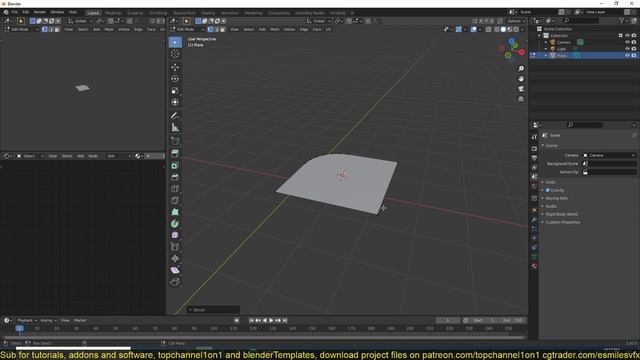
Task: Select the Rip Region tool
Action: click(175, 282)
